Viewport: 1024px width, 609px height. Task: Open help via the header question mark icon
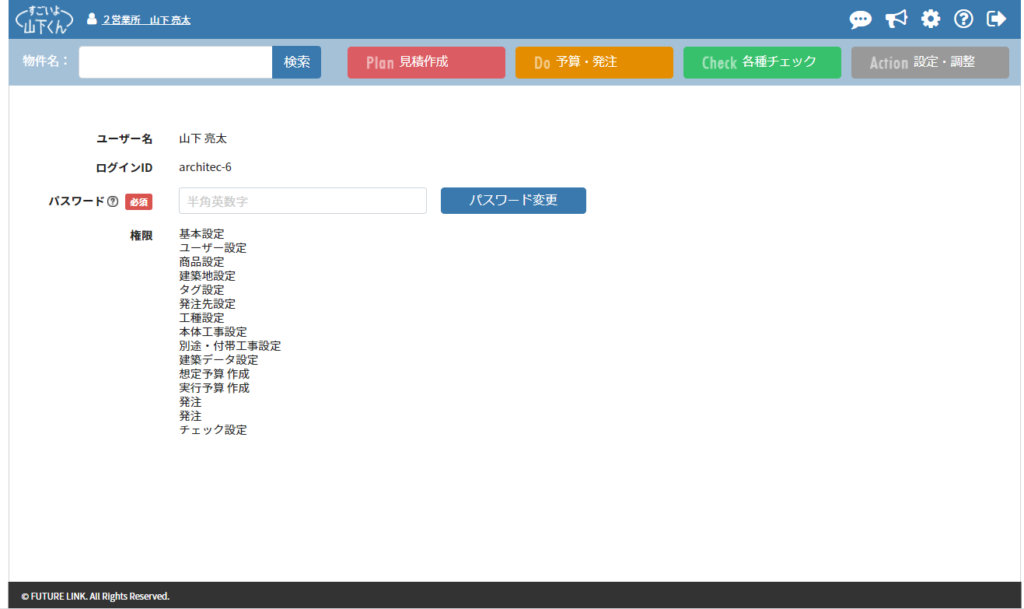click(x=964, y=19)
